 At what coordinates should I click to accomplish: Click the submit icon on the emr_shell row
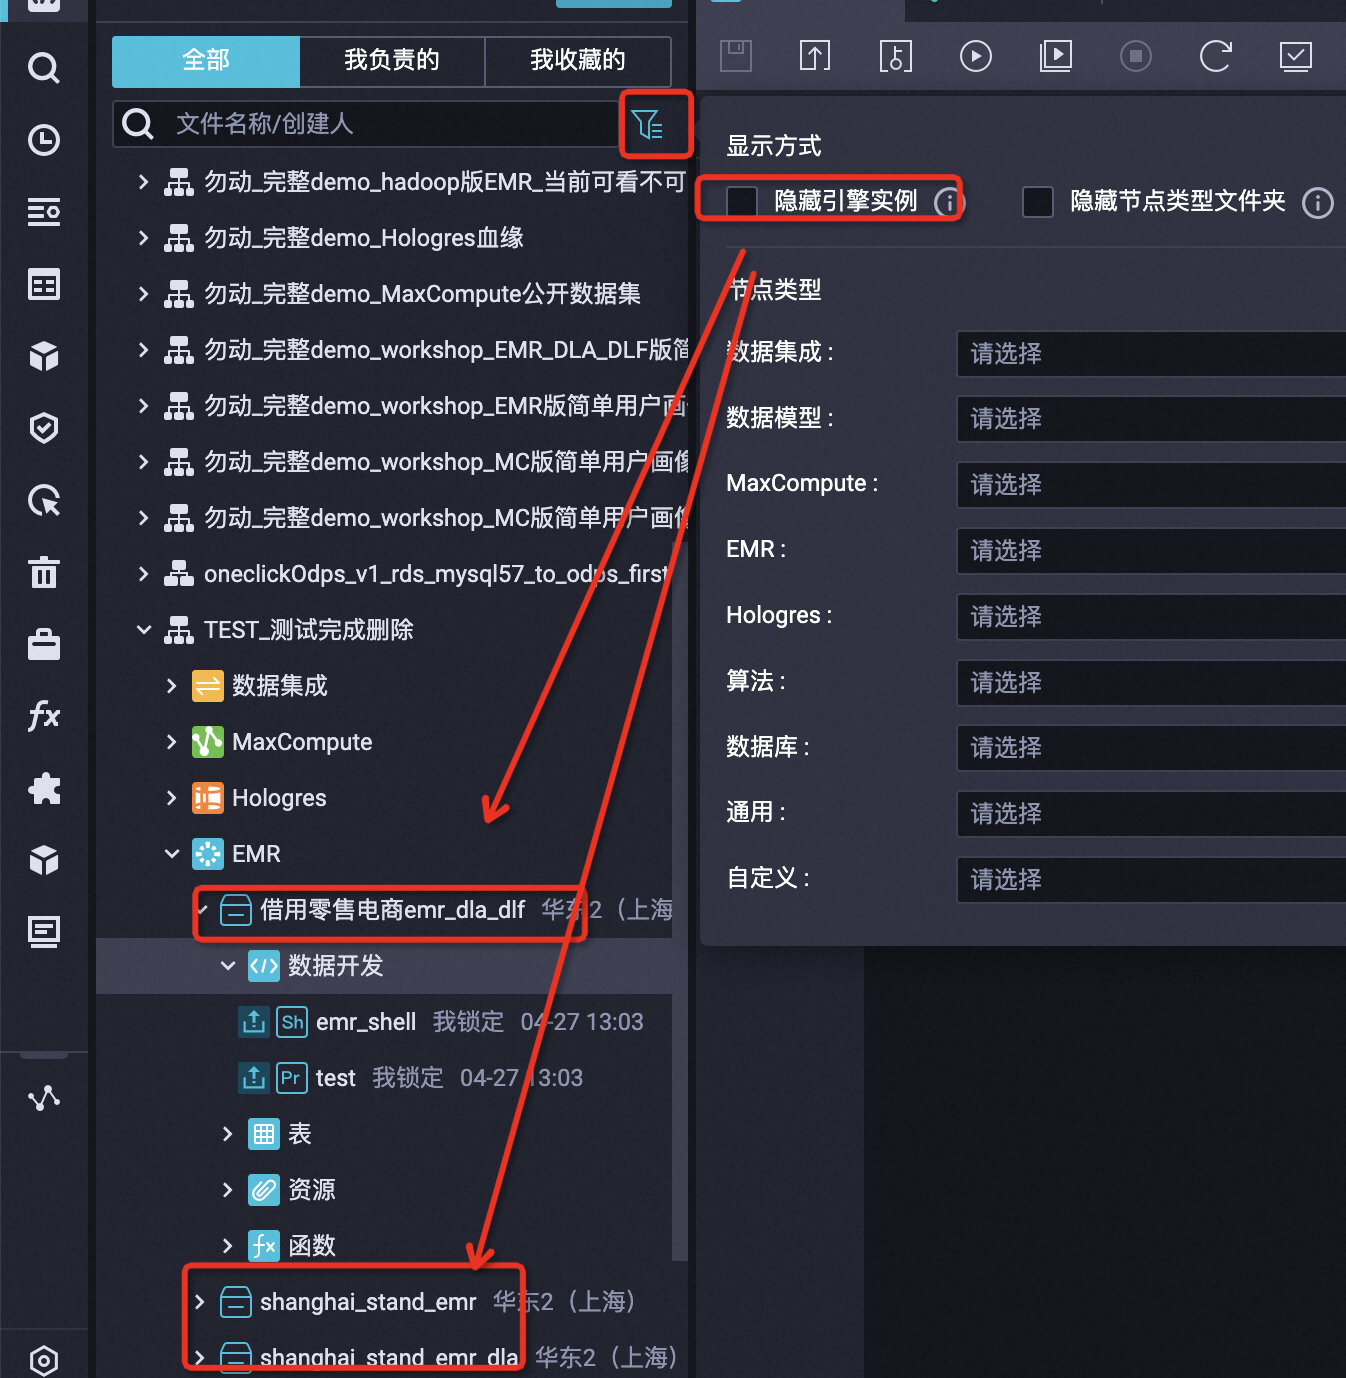254,1021
